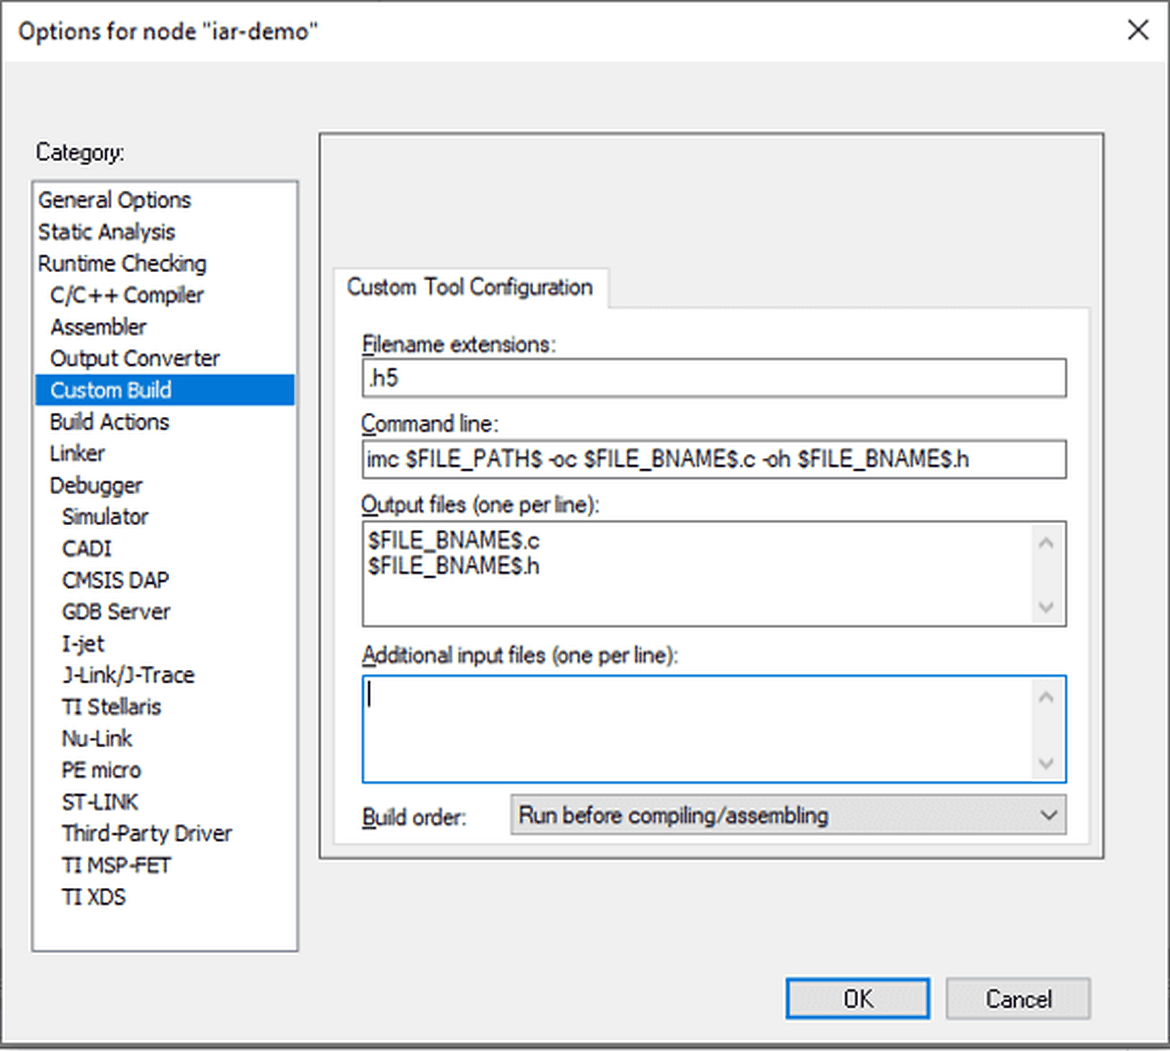Confirm settings with the OK button
Screen dimensions: 1170x1051
click(x=857, y=998)
